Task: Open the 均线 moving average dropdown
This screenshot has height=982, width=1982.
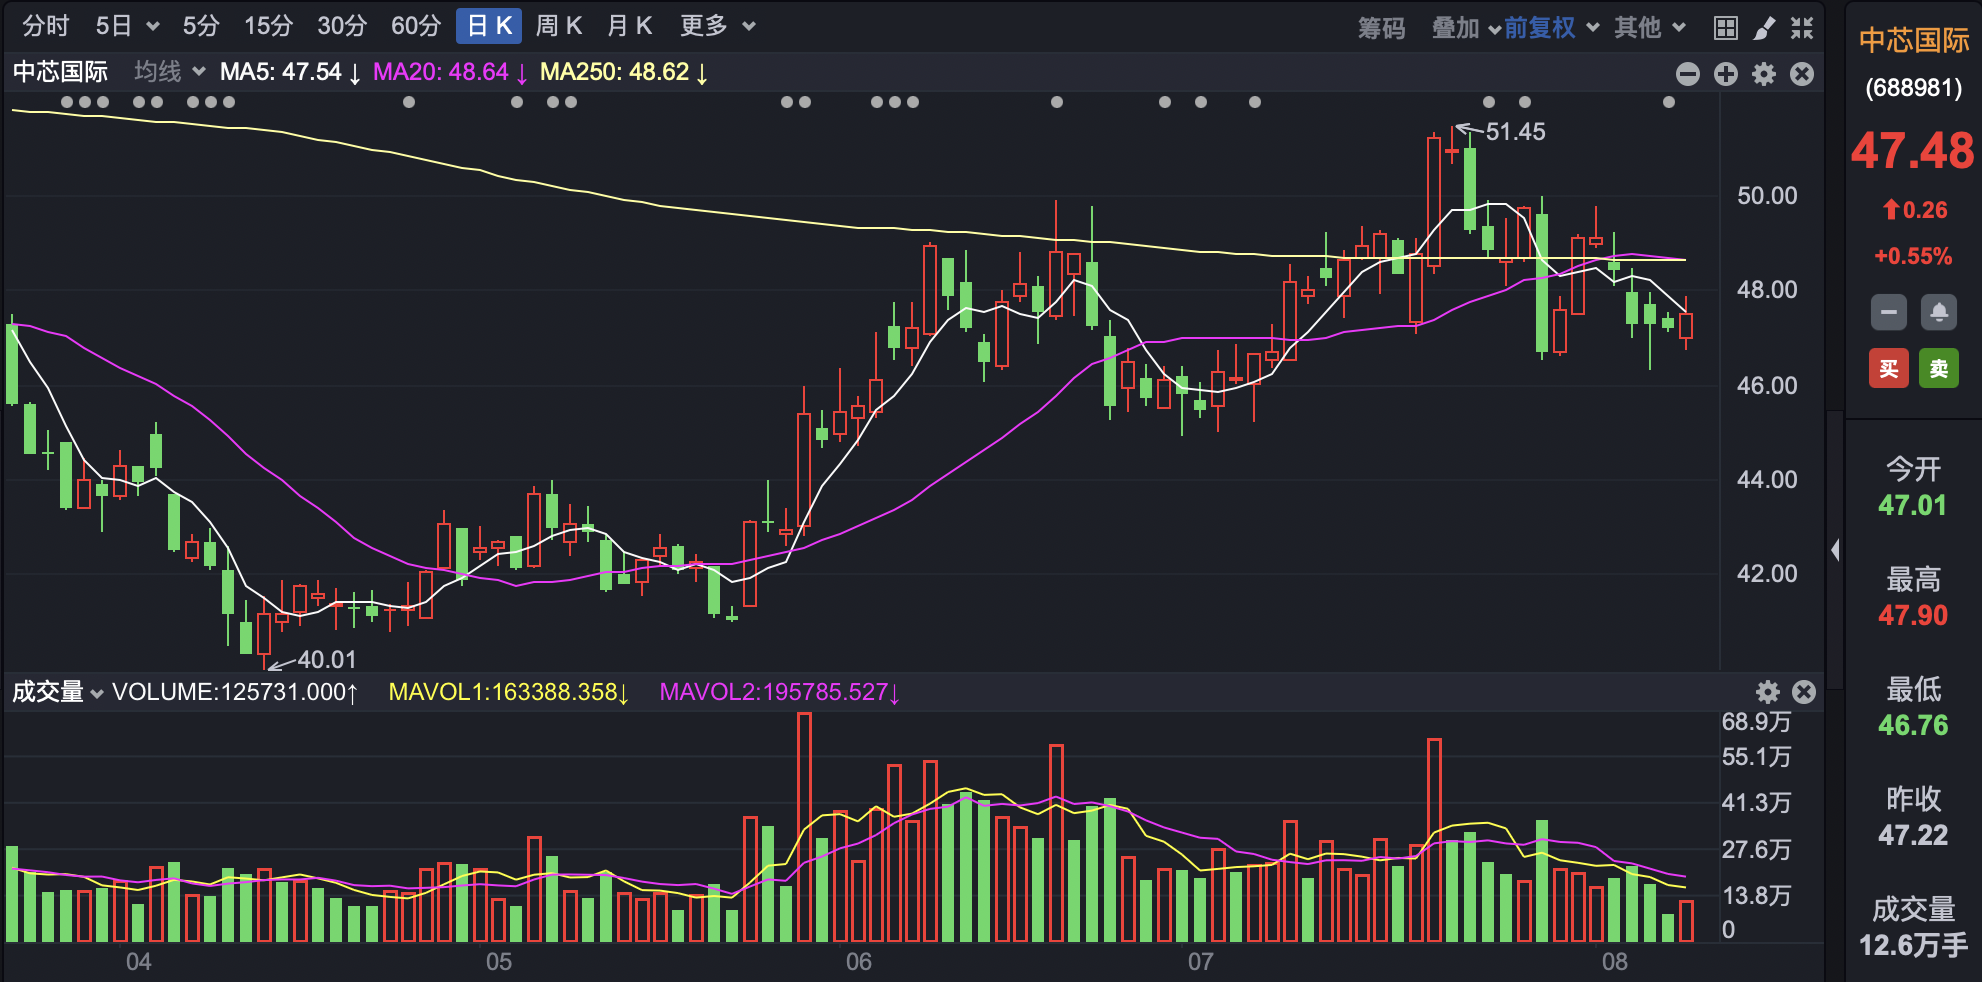Action: [170, 72]
